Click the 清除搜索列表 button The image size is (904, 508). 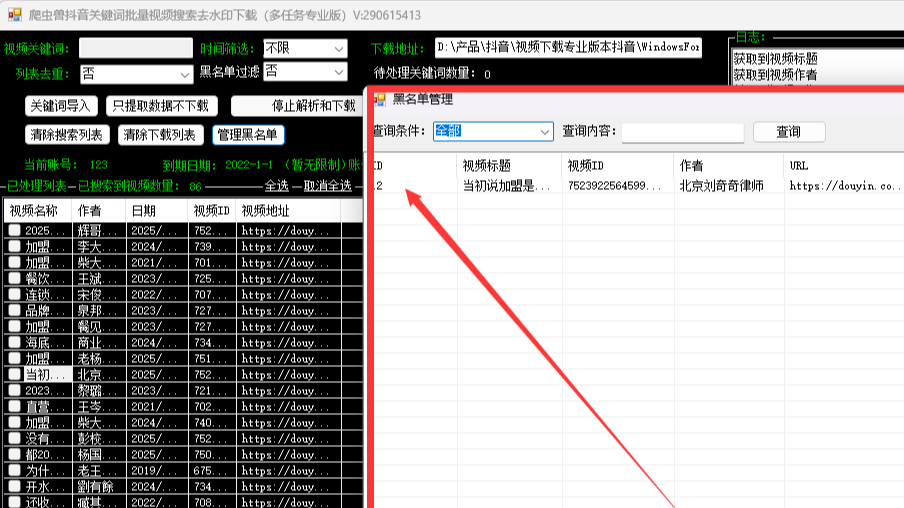click(67, 135)
